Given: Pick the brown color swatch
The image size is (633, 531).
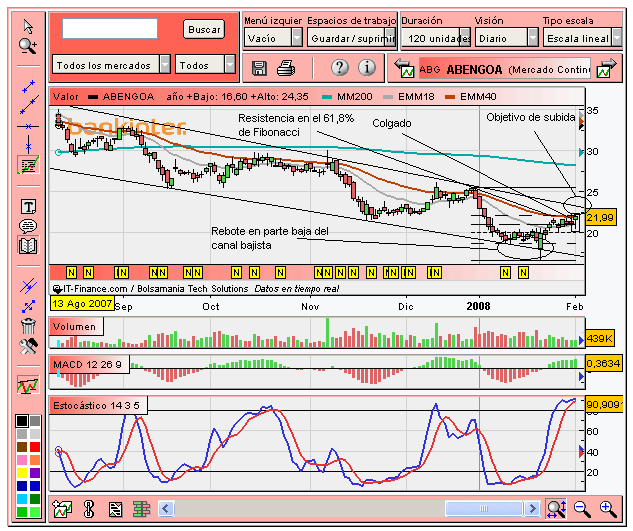Looking at the screenshot, I should coord(22,447).
